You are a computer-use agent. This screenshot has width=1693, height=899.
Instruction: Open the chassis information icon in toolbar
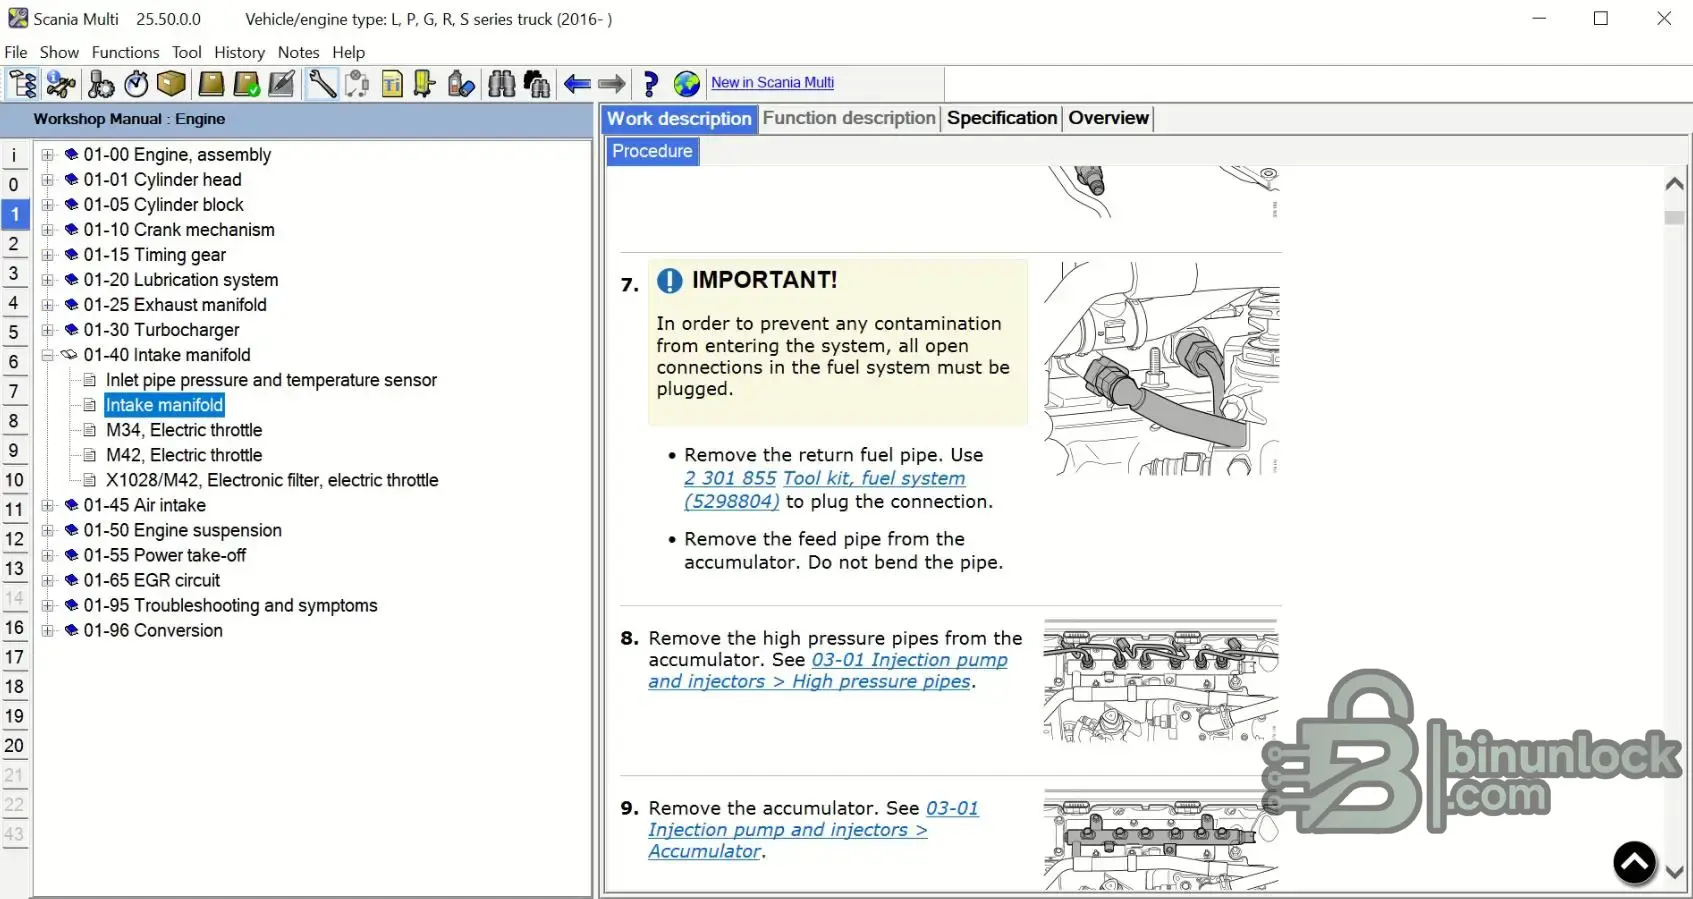pyautogui.click(x=61, y=84)
